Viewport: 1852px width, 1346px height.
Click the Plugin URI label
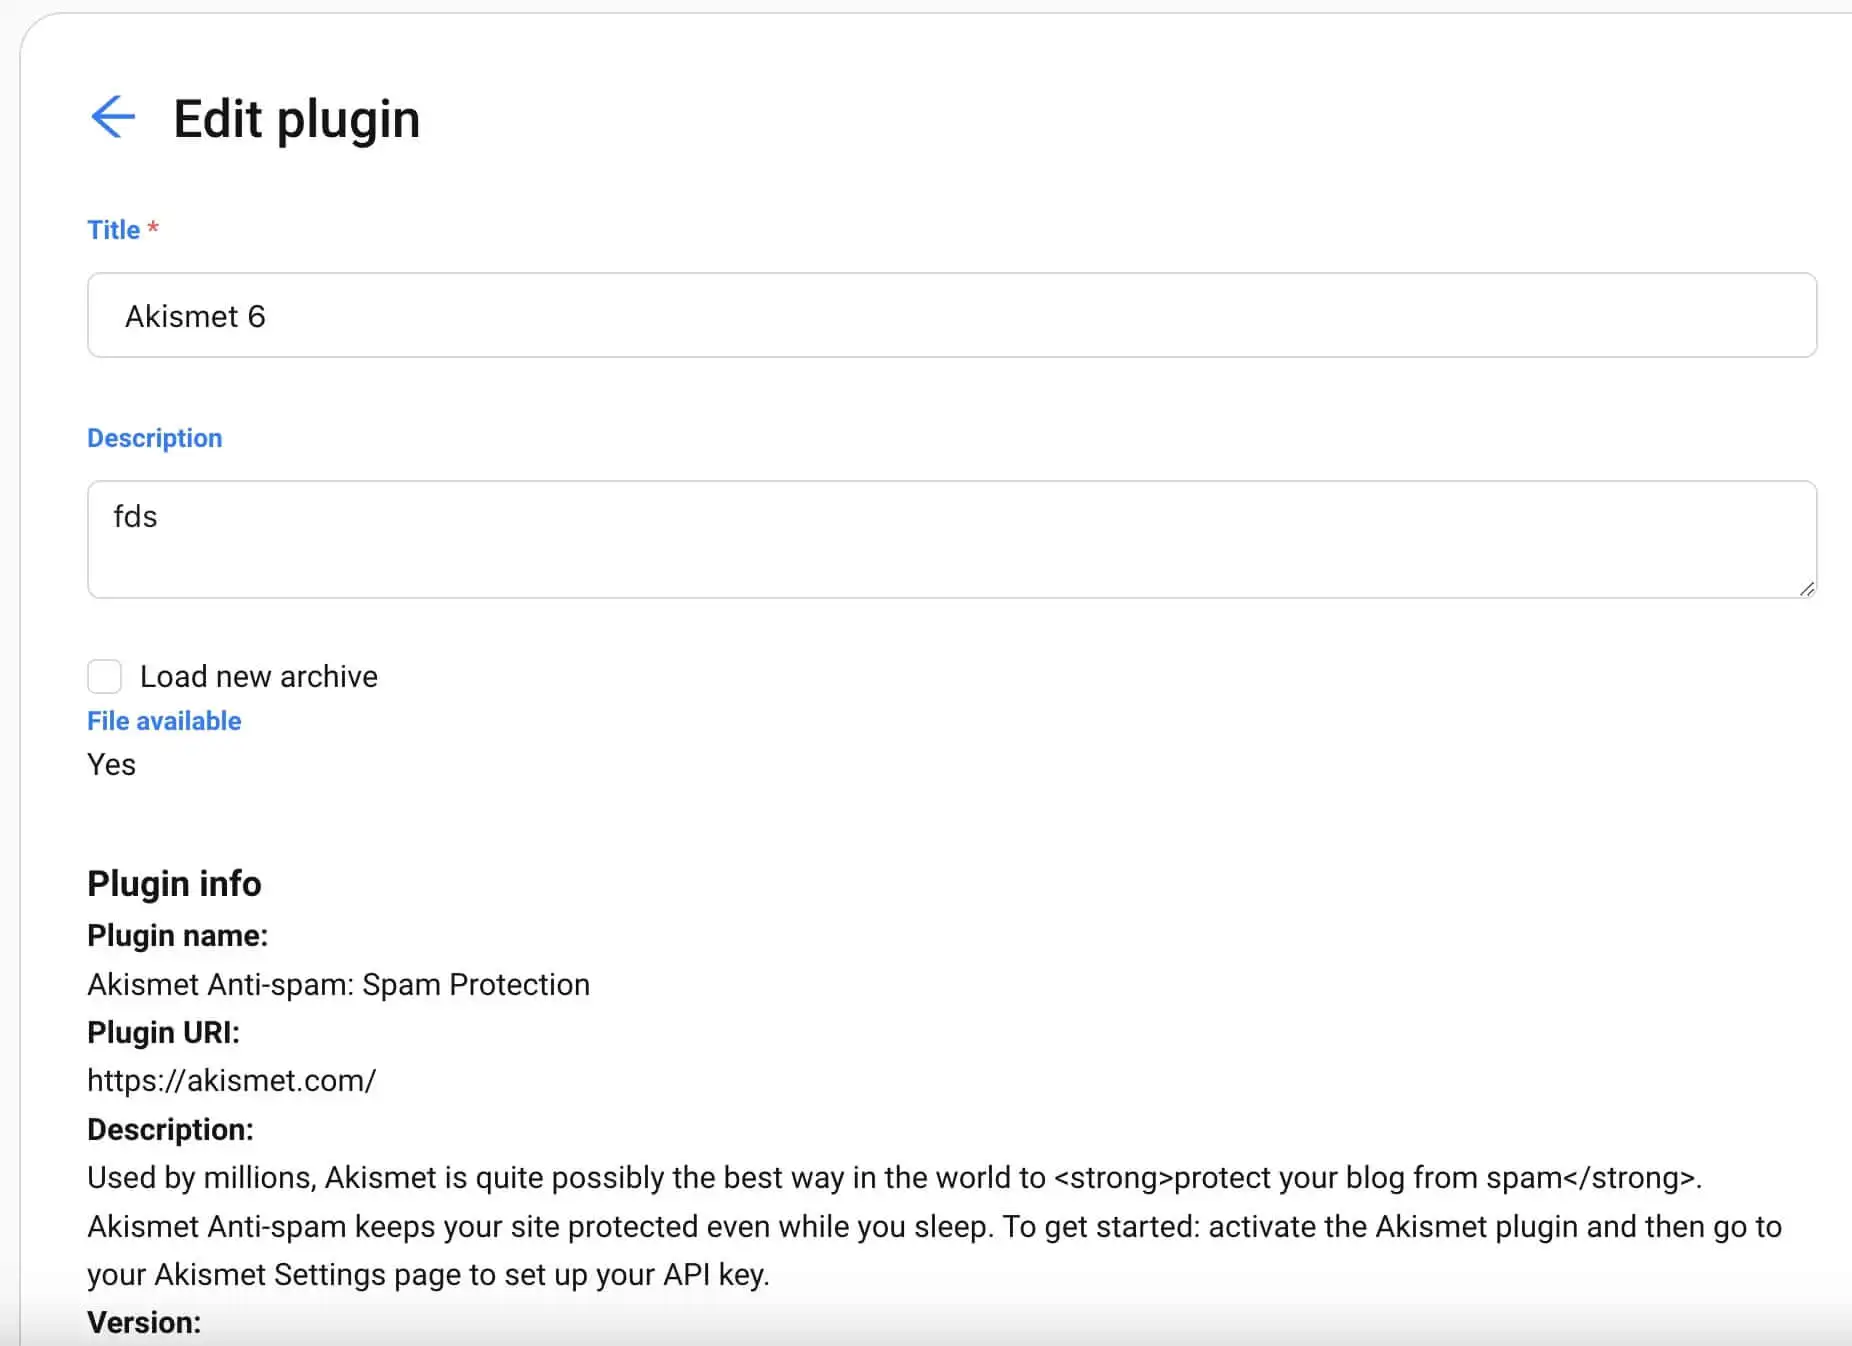163,1032
